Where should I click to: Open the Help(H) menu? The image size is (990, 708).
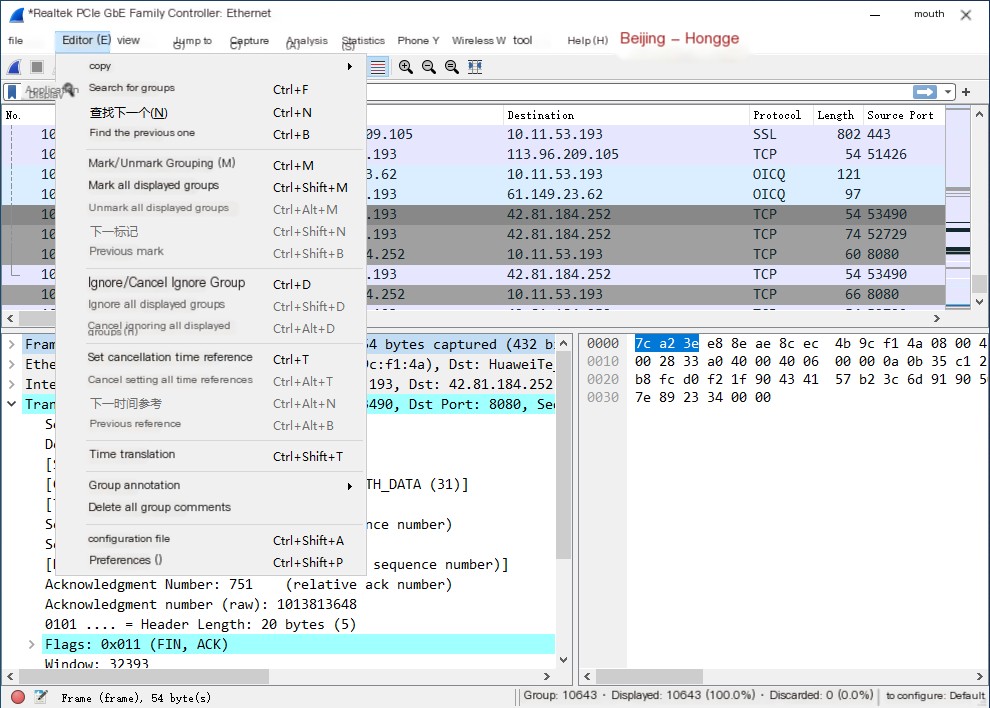pyautogui.click(x=587, y=40)
